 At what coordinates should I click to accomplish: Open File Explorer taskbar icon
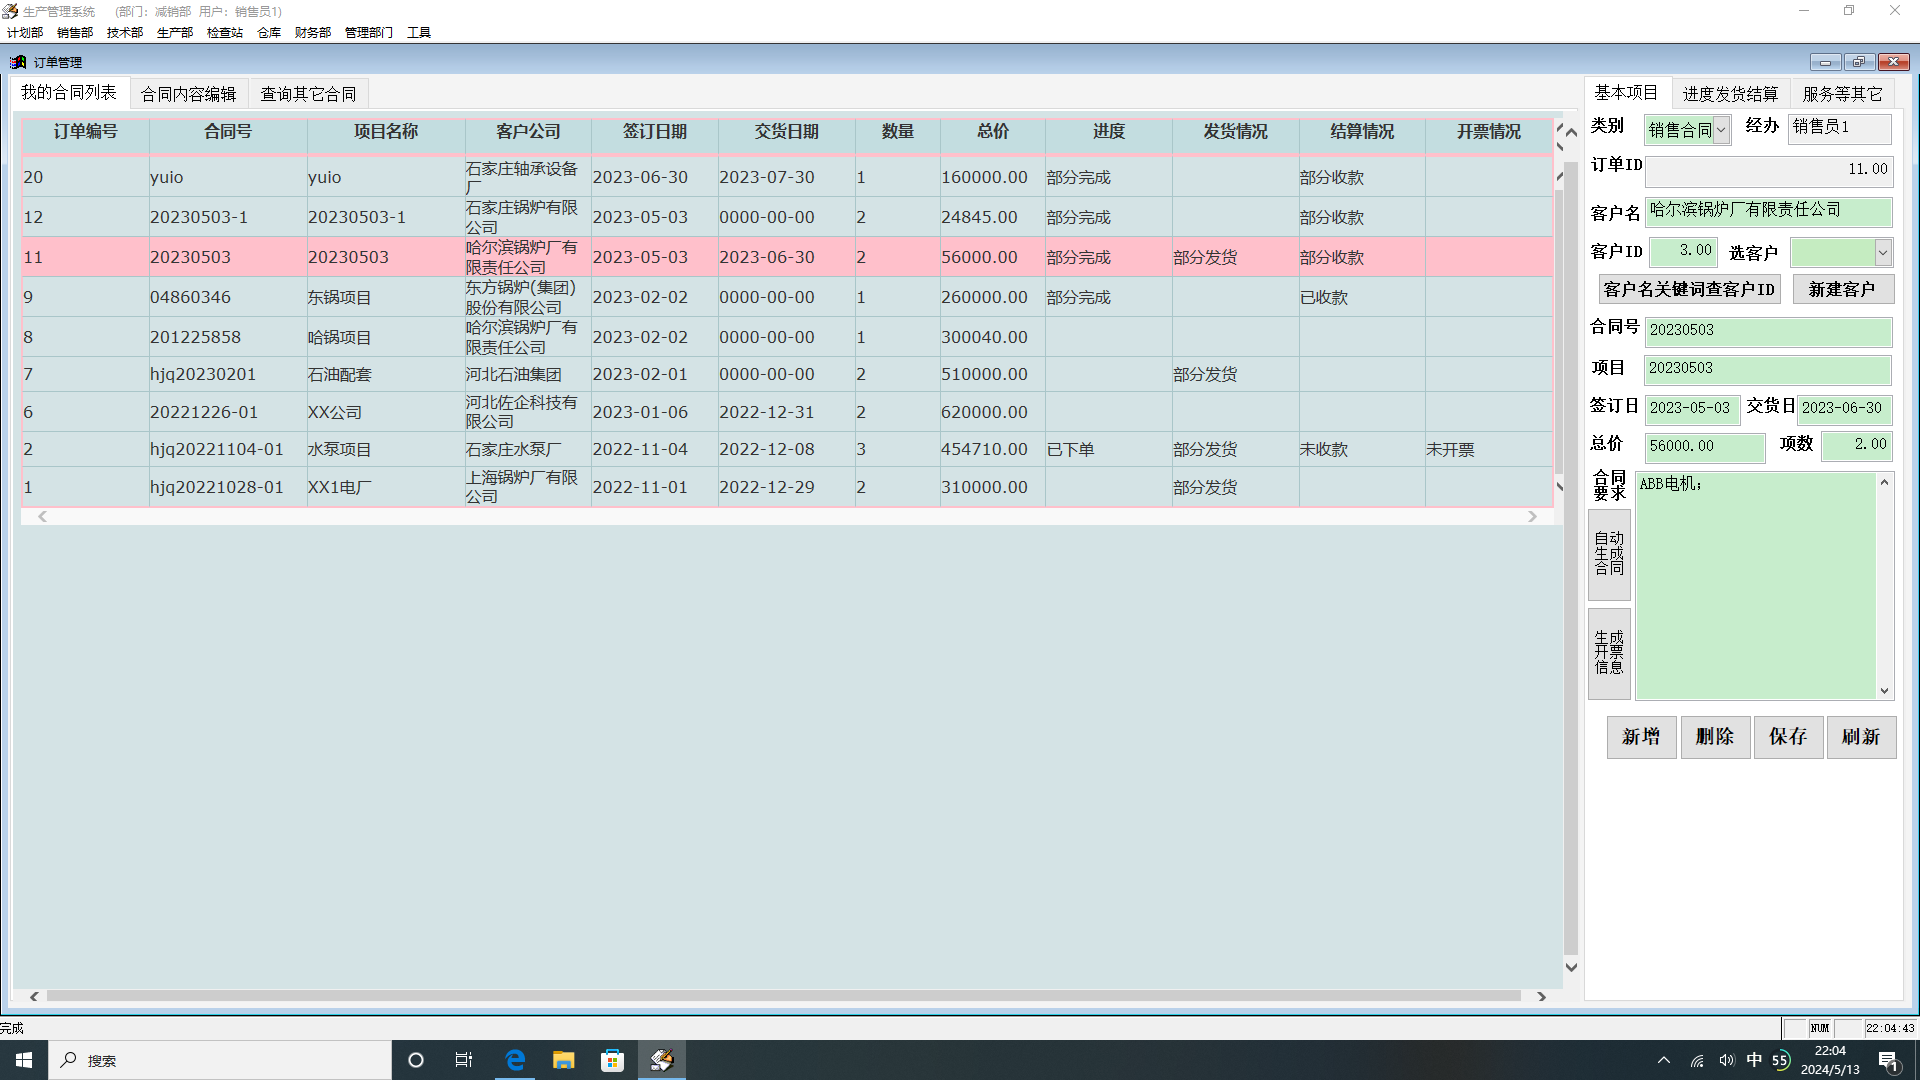pyautogui.click(x=564, y=1060)
